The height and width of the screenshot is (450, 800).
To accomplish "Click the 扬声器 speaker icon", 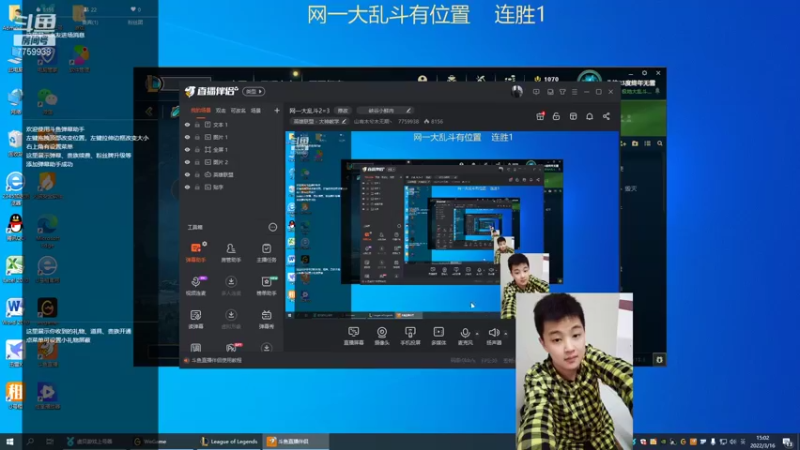I will 493,333.
